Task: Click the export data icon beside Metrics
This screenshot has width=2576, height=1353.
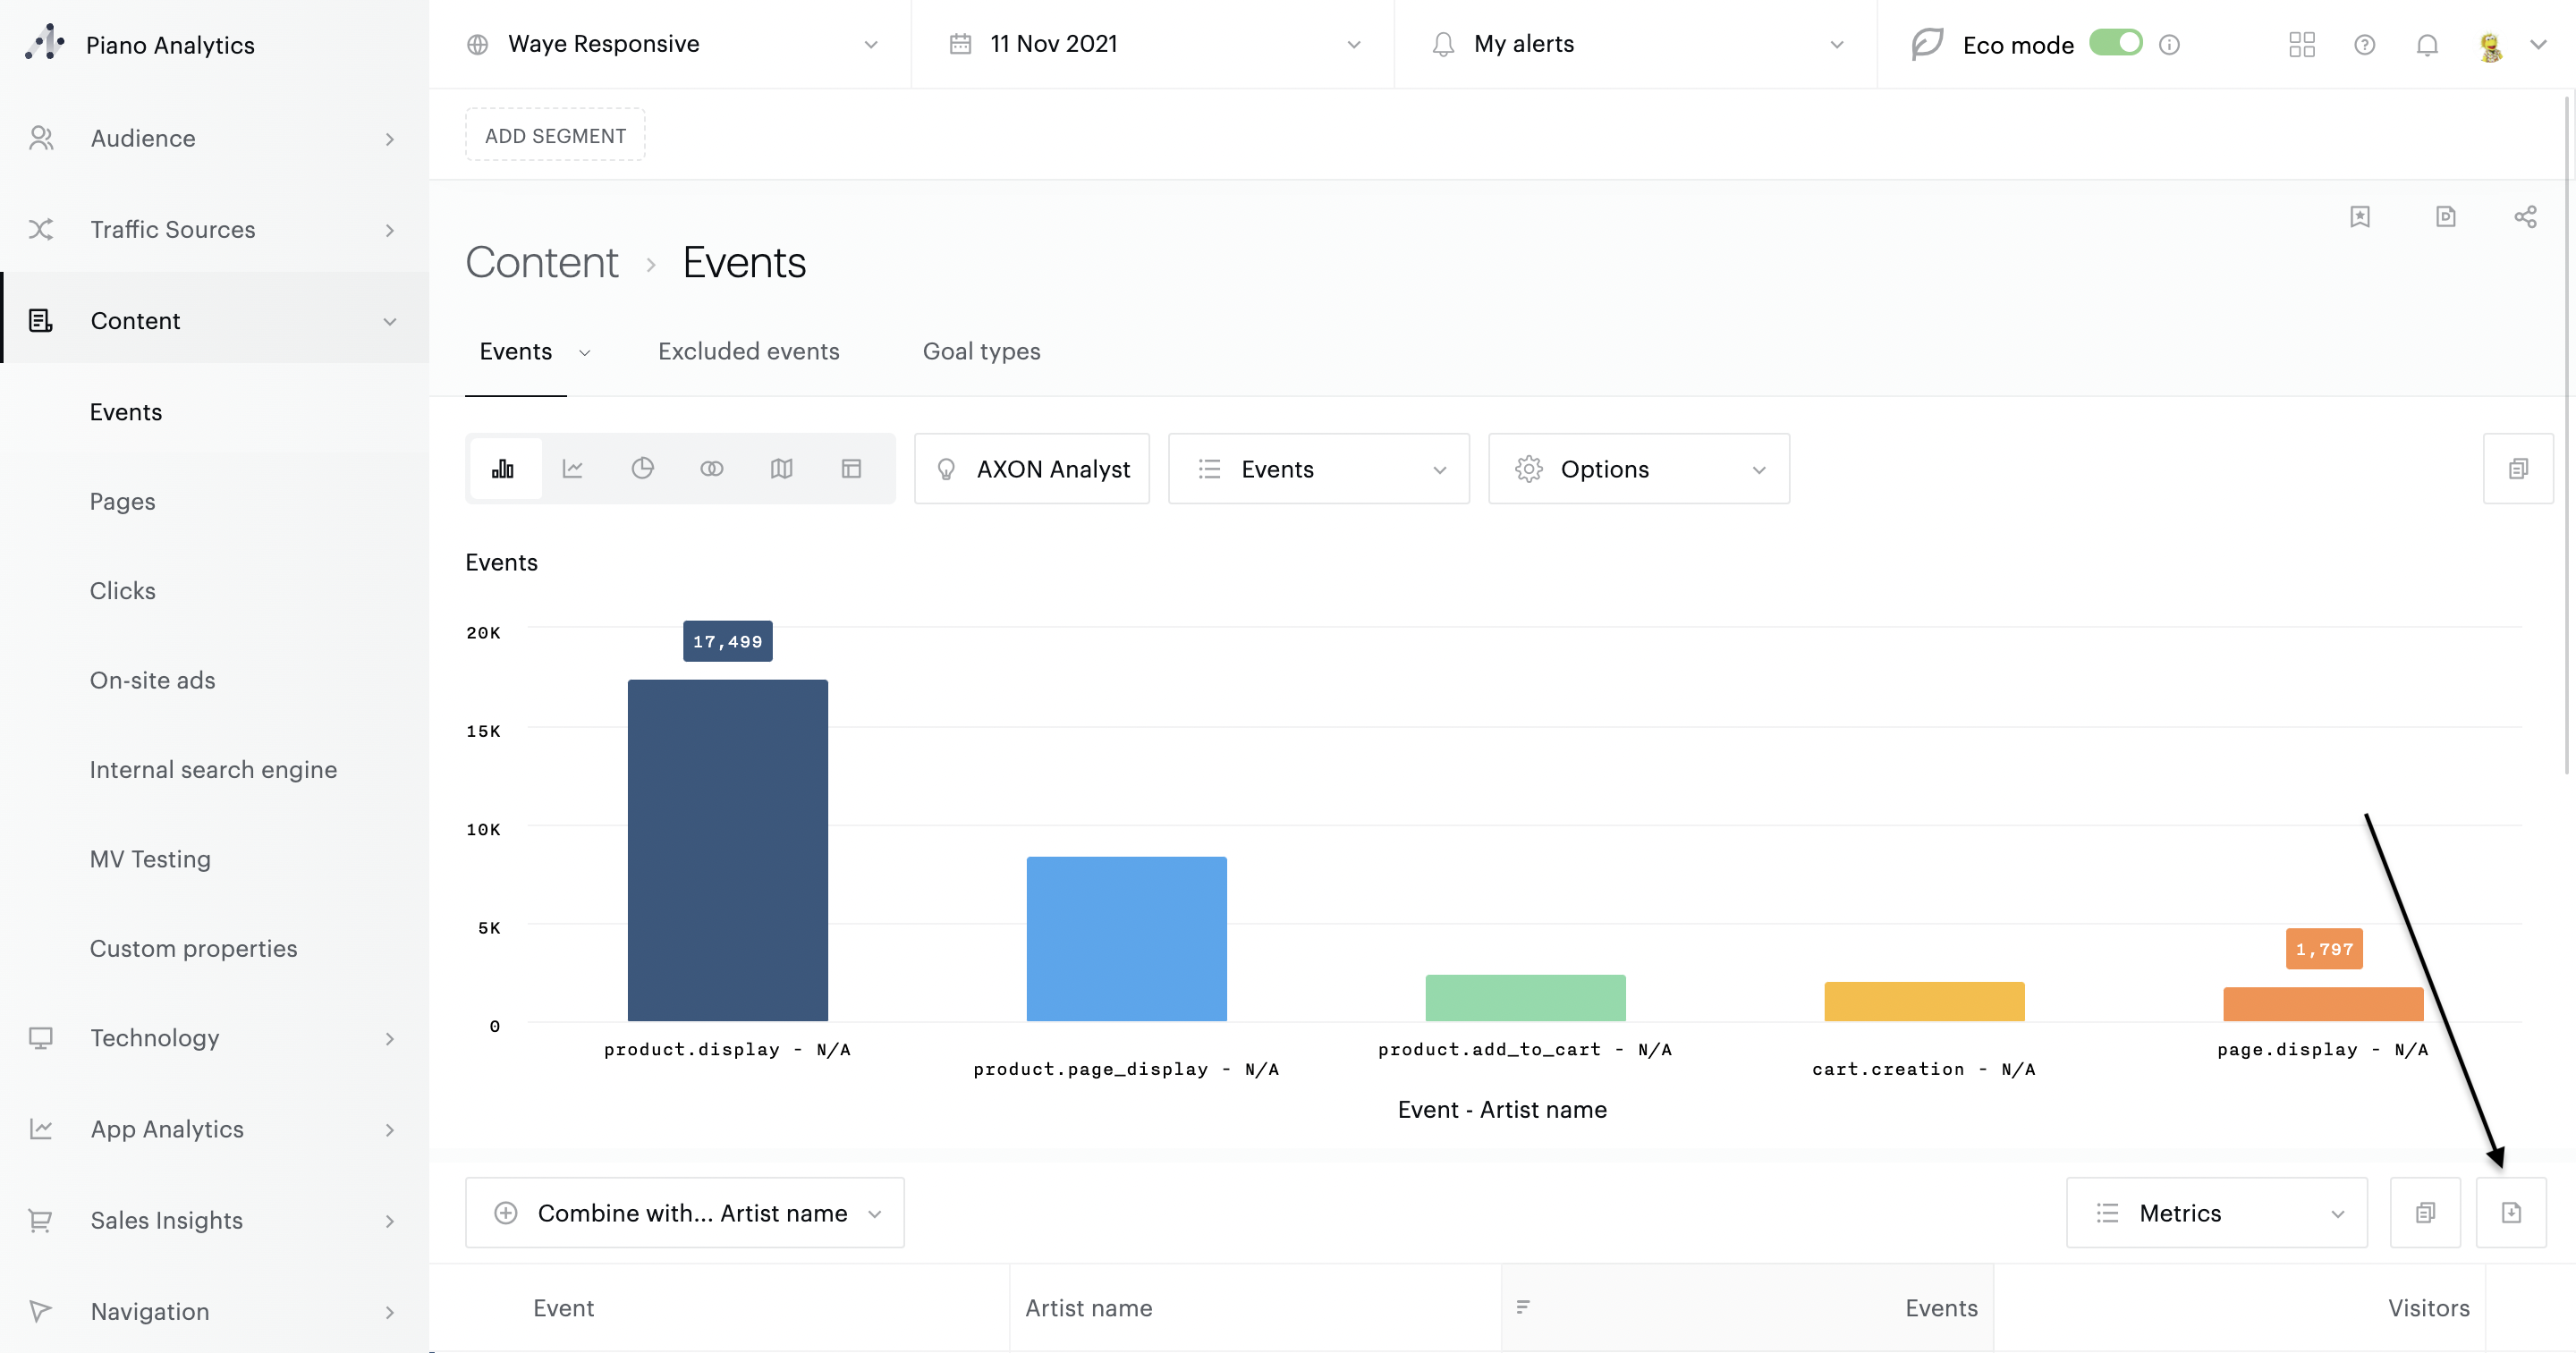Action: point(2510,1212)
